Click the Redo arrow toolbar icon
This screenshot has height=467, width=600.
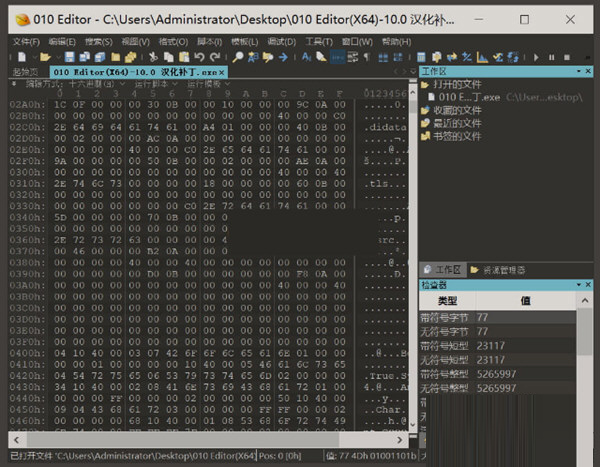pyautogui.click(x=215, y=57)
